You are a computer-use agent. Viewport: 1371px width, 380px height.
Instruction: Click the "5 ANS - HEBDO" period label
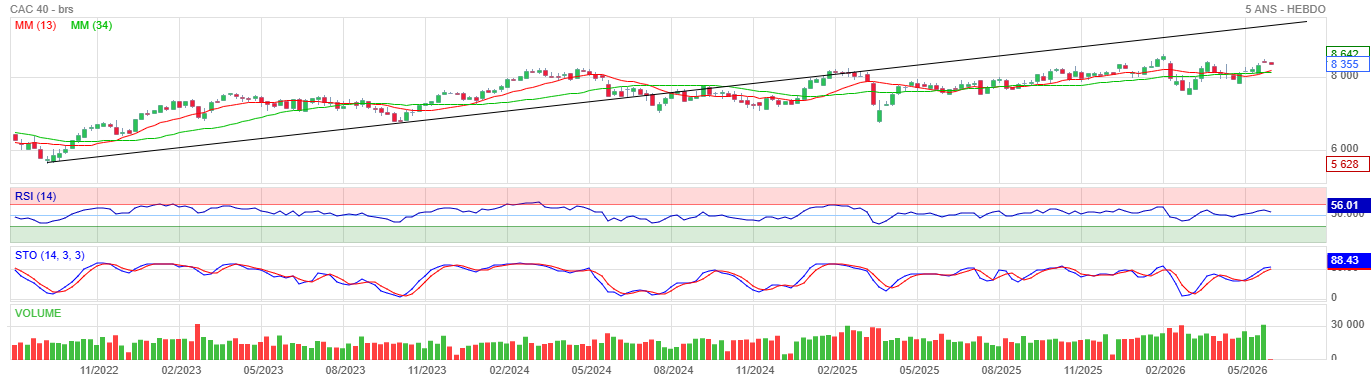coord(1285,9)
